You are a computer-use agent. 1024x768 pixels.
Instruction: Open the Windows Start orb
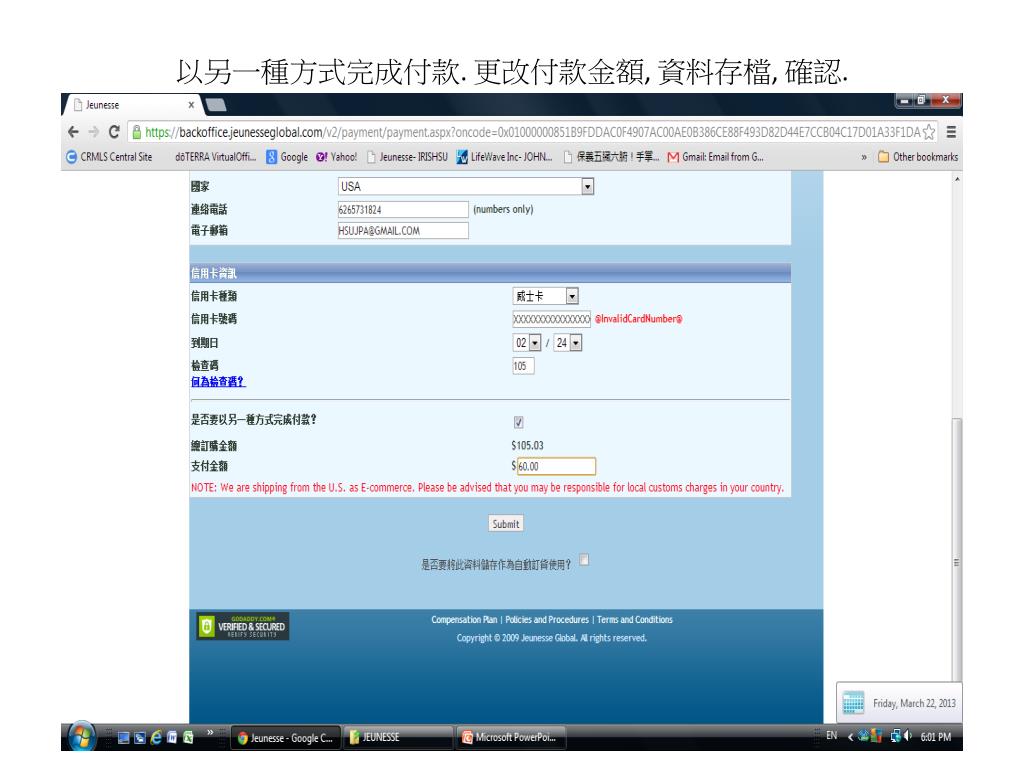pyautogui.click(x=82, y=737)
